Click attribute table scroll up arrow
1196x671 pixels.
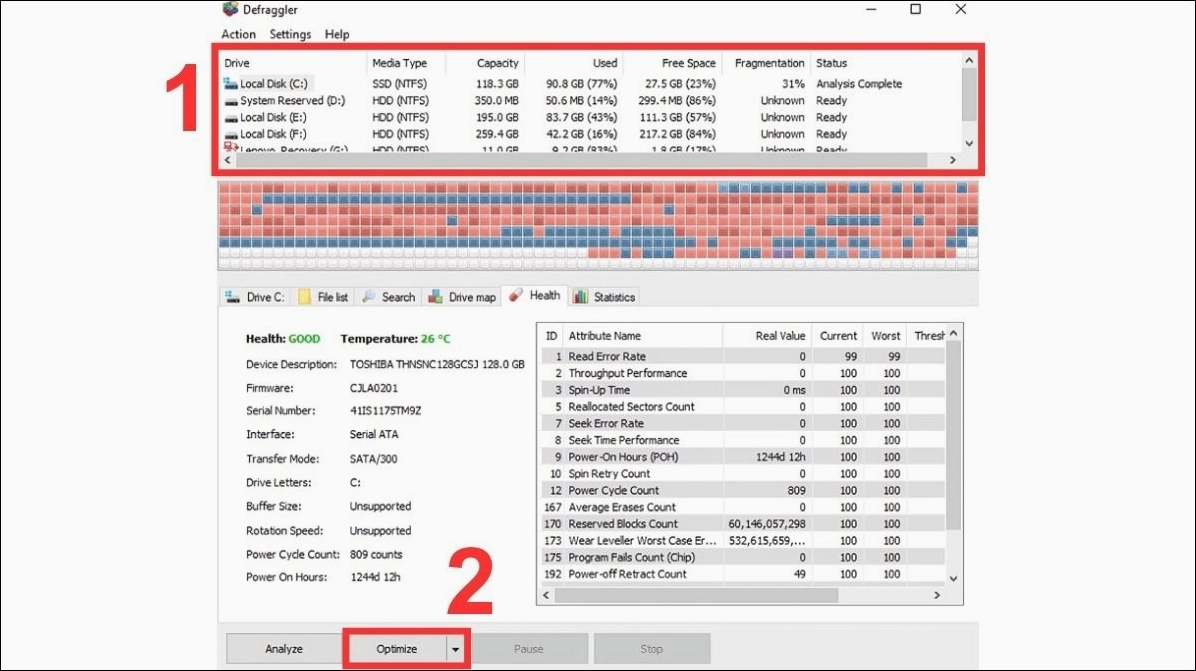(x=953, y=334)
